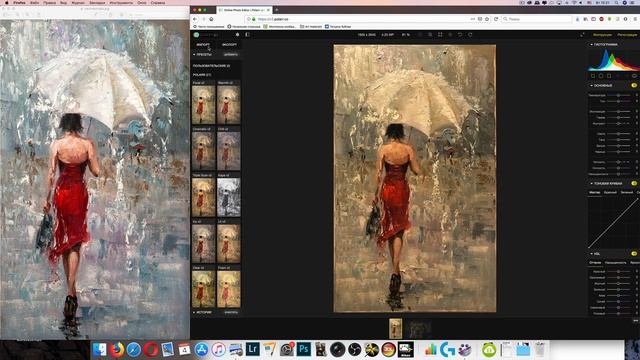
Task: Collapse the ГИСТОГРАММА section triangle
Action: [591, 44]
